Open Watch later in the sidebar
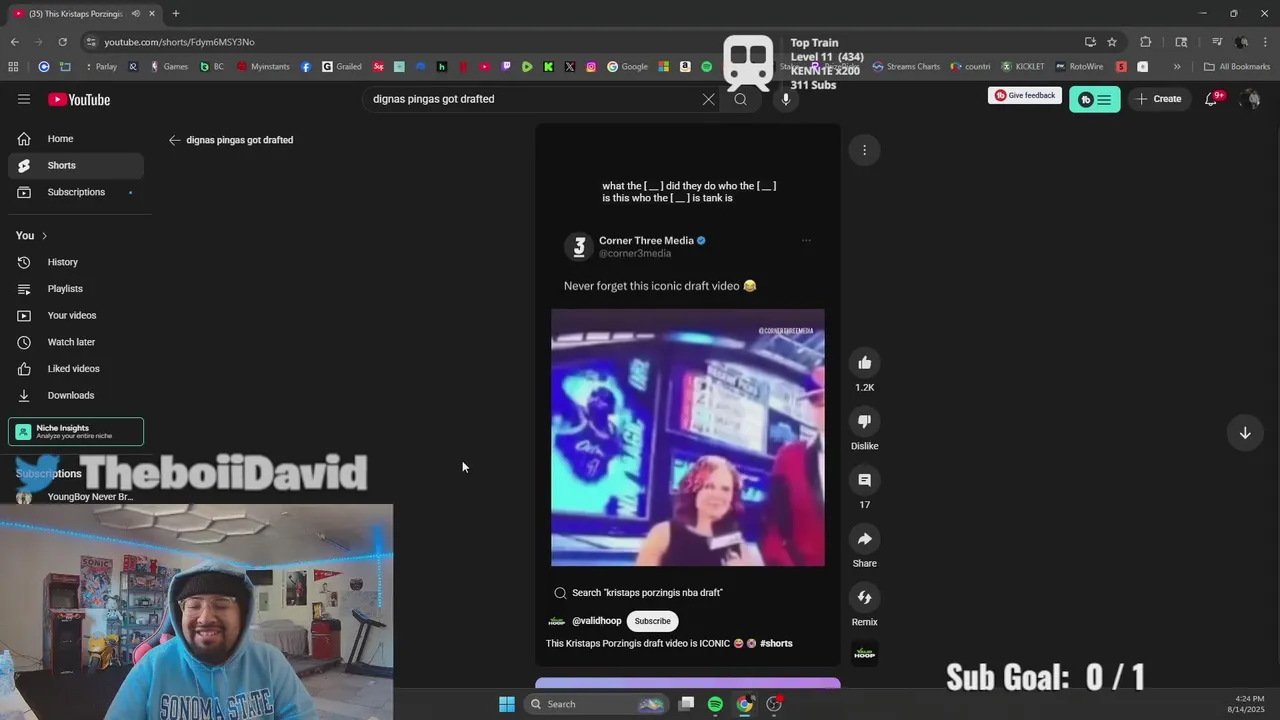This screenshot has height=720, width=1280. click(x=76, y=342)
